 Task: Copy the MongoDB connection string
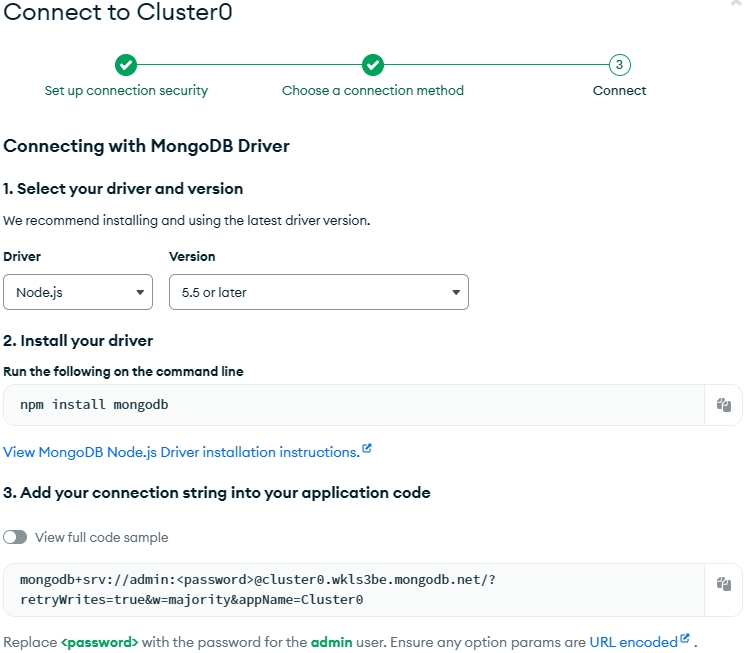click(724, 584)
